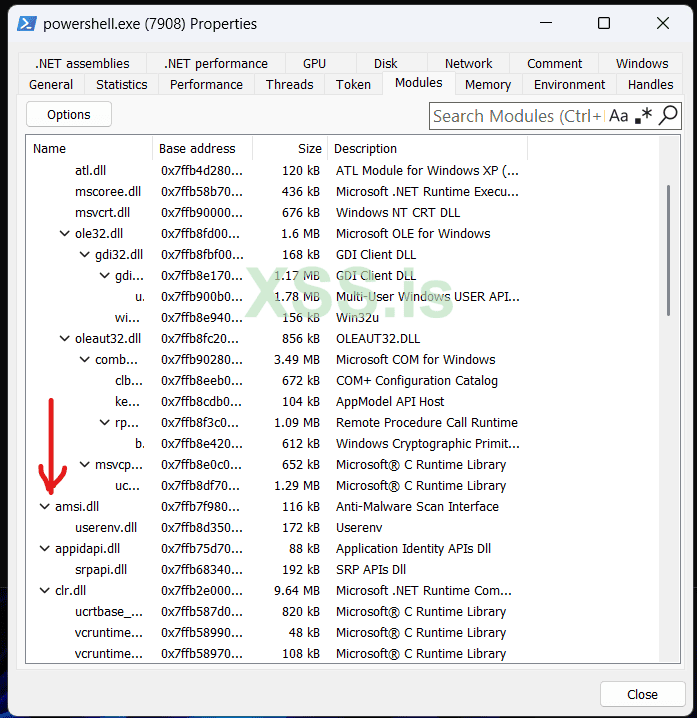This screenshot has height=718, width=697.
Task: Open the Handles tab
Action: tap(650, 85)
